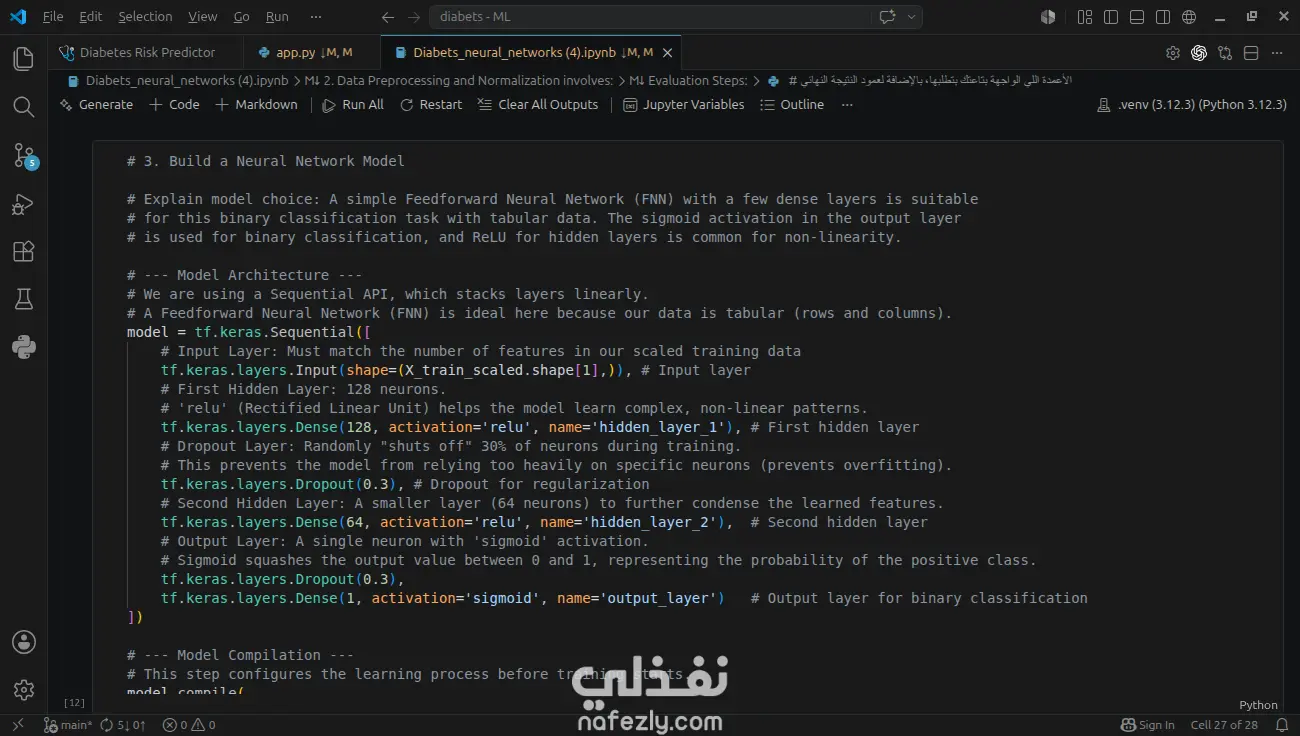
Task: Open the View menu
Action: click(202, 17)
